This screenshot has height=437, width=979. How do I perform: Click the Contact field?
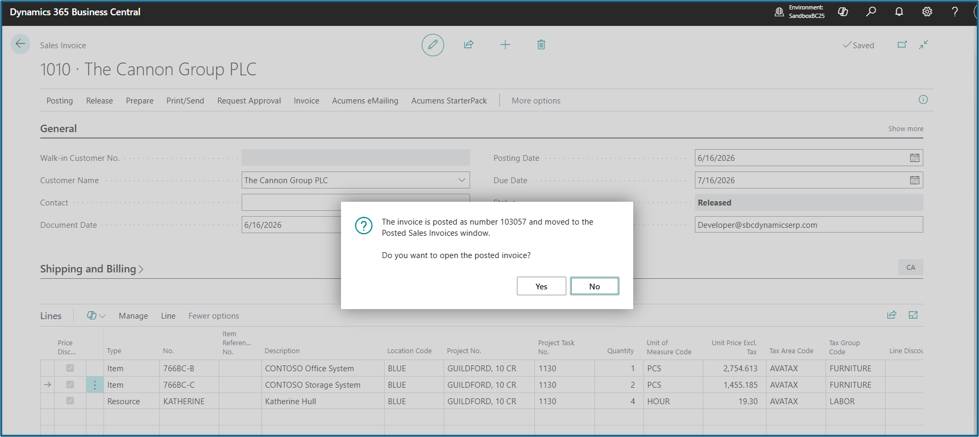point(355,203)
